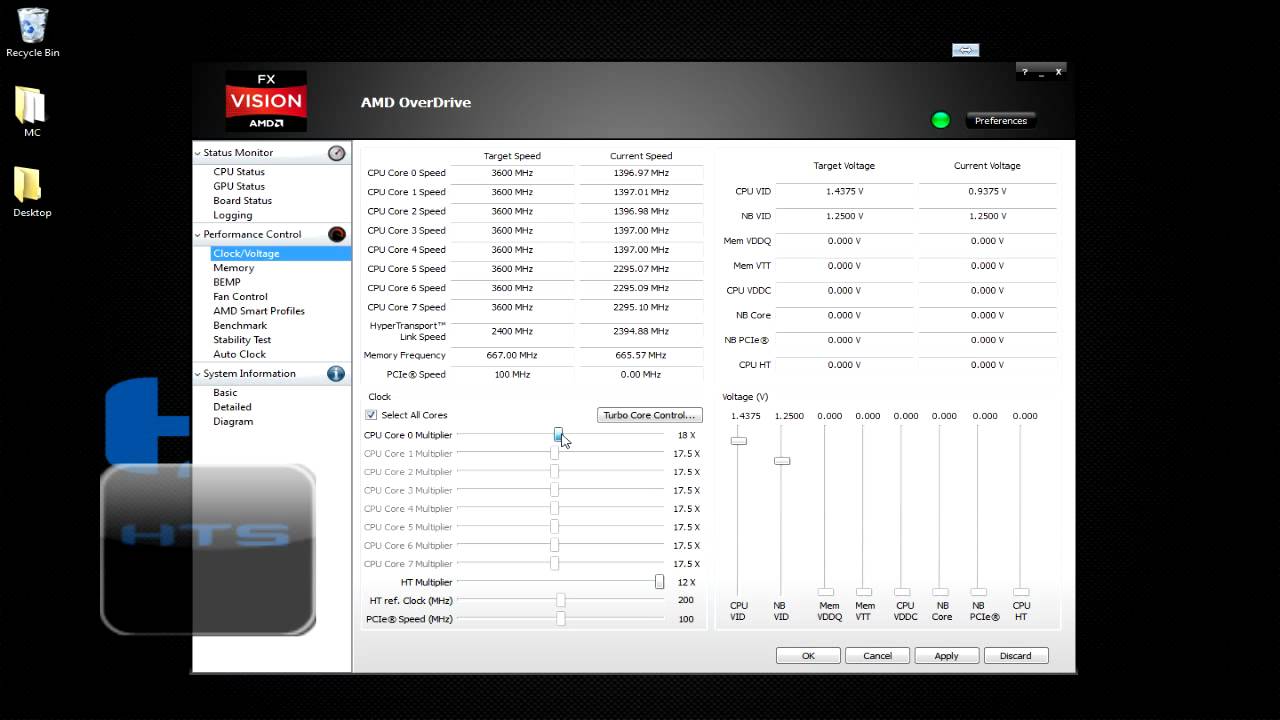Click HyperTransport current speed 2394.88 MHz

pos(641,331)
